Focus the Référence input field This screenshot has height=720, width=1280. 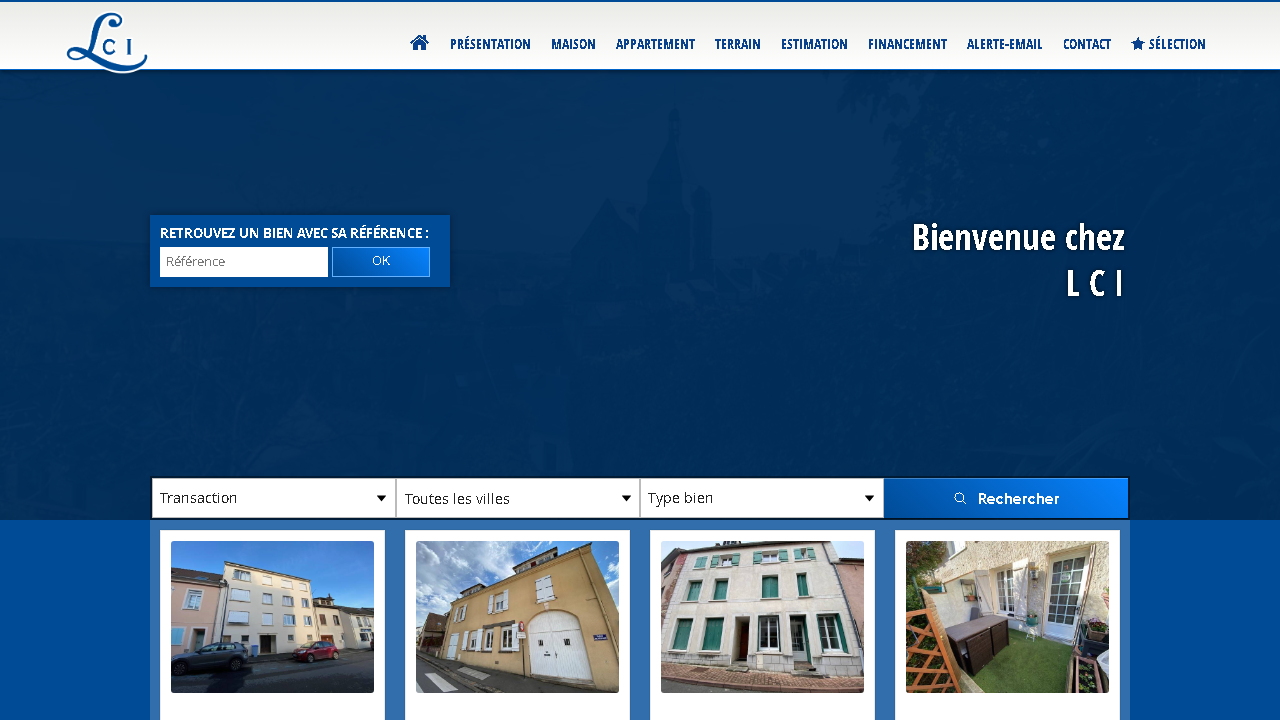pyautogui.click(x=244, y=262)
